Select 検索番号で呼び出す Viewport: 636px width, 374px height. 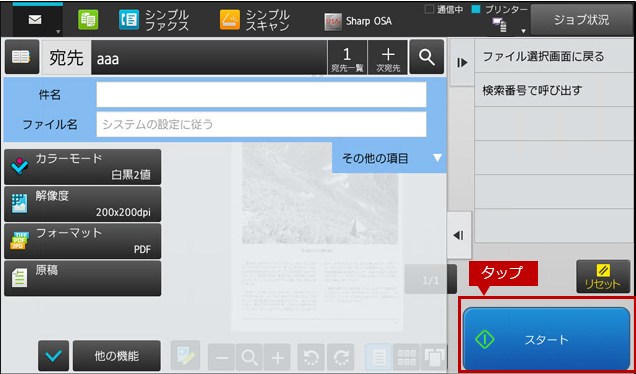coord(554,90)
